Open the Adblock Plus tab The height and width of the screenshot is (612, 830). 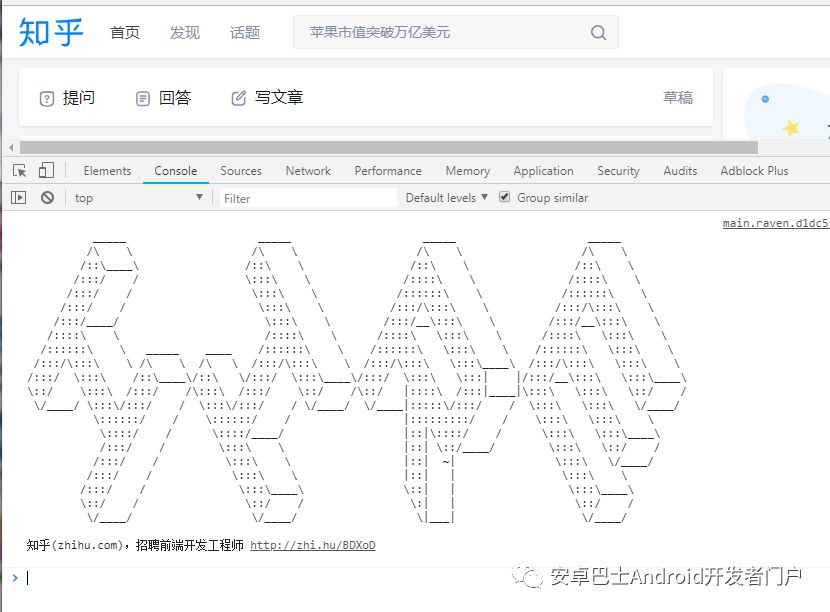(x=754, y=170)
